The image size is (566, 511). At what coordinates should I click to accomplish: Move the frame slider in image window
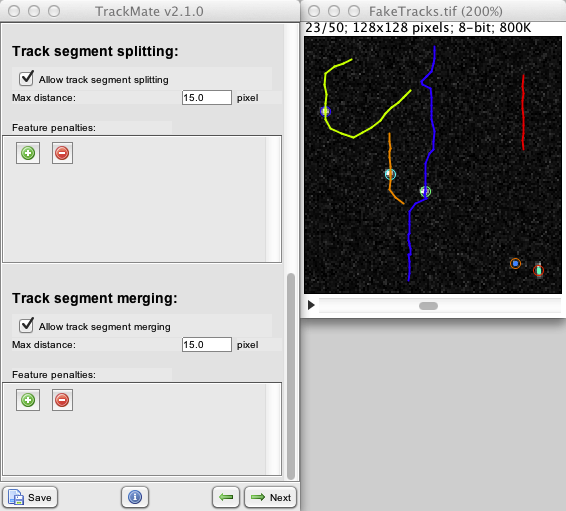tap(428, 306)
